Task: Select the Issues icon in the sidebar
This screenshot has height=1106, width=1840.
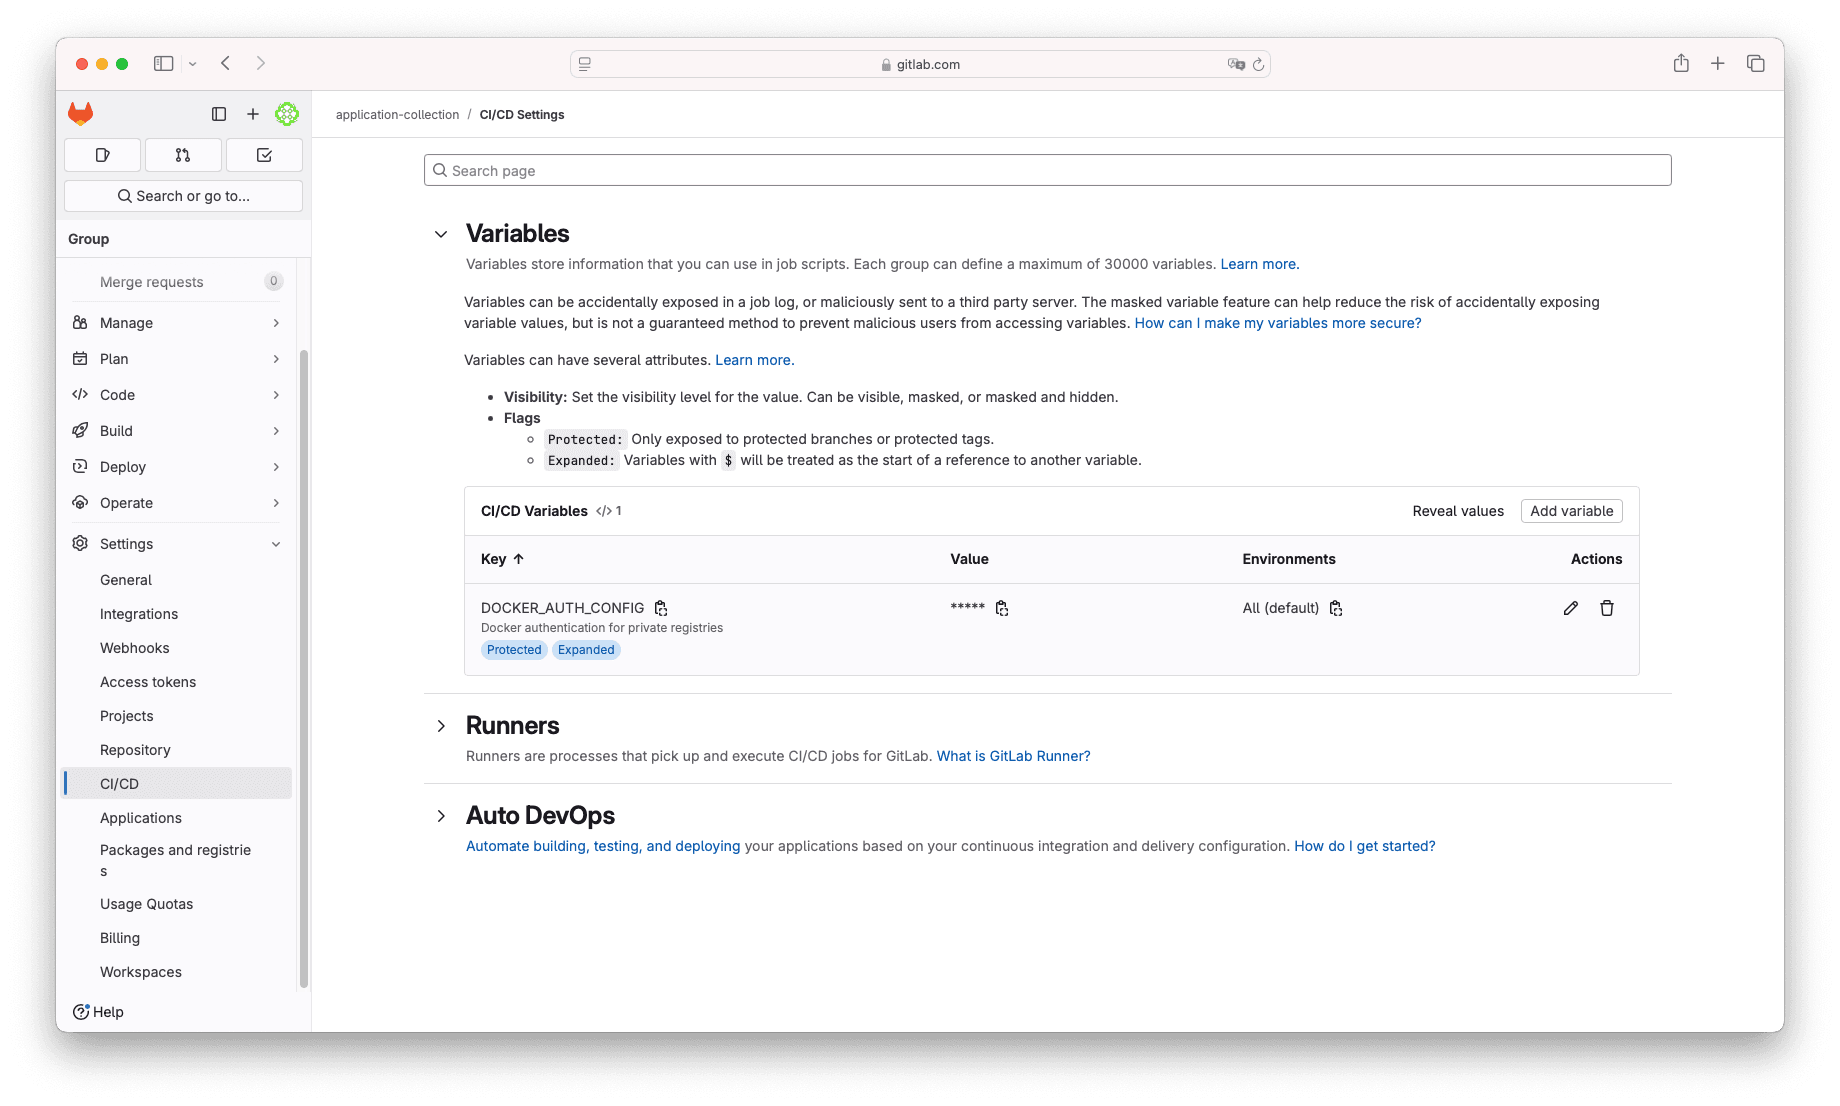Action: pyautogui.click(x=102, y=155)
